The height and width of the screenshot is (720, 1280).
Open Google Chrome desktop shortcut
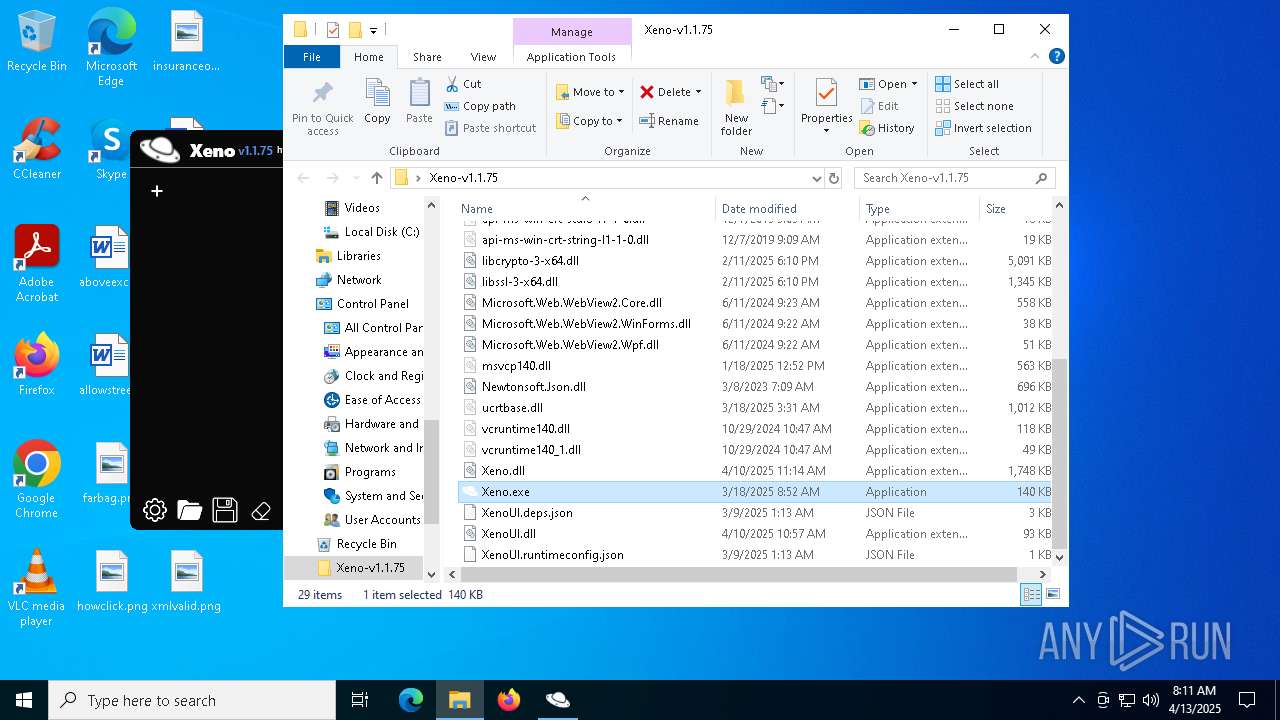click(37, 479)
